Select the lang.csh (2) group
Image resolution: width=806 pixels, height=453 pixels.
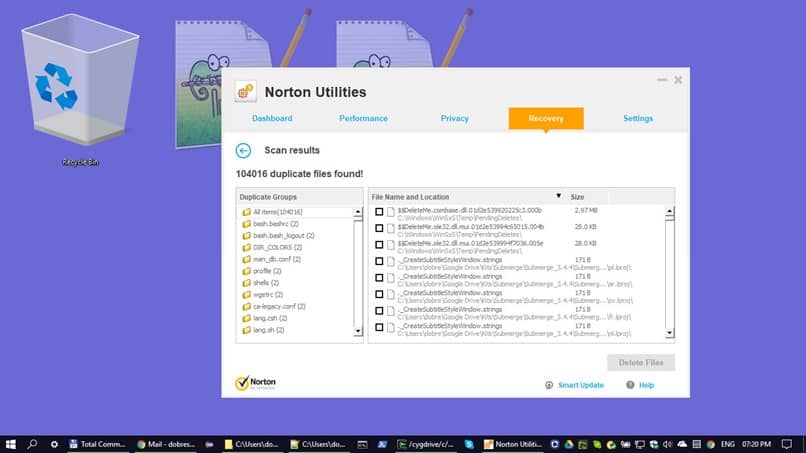(x=270, y=318)
